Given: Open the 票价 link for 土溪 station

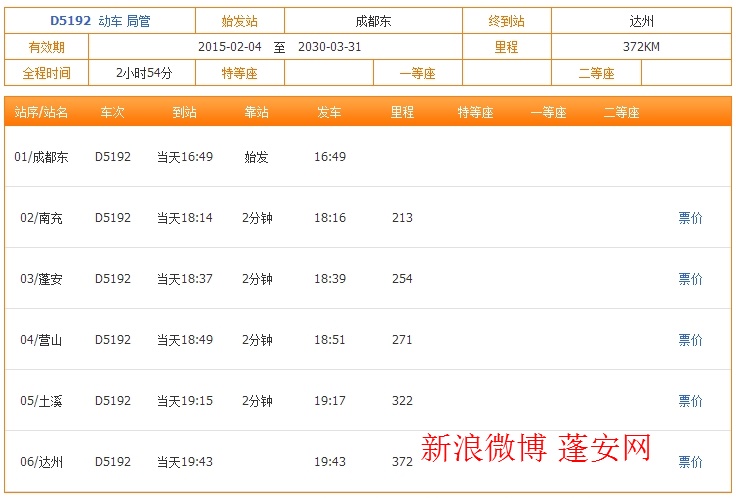Looking at the screenshot, I should [x=690, y=401].
